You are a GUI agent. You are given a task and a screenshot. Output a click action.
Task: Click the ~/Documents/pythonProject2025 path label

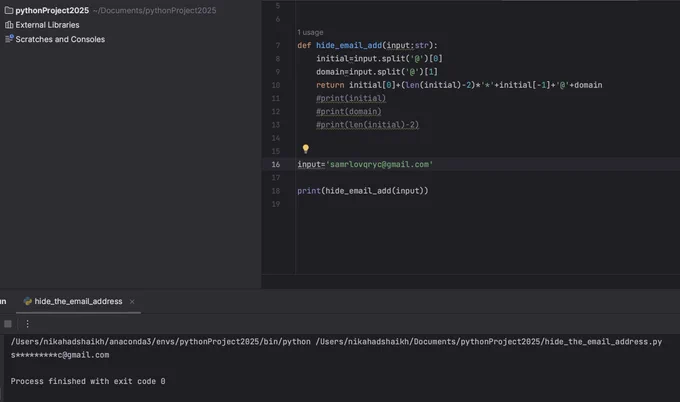(x=154, y=10)
